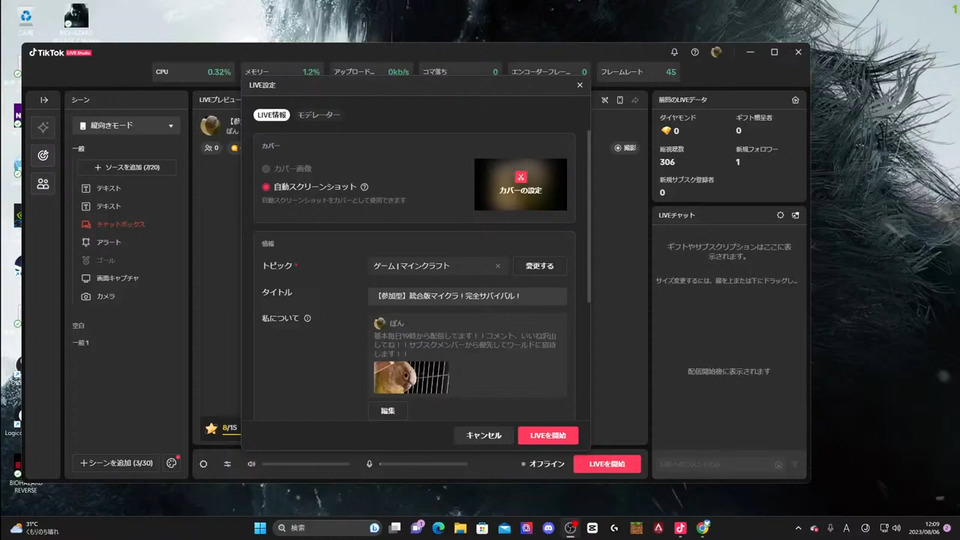Click the taskbar 検索 search box
This screenshot has width=960, height=540.
[x=327, y=528]
